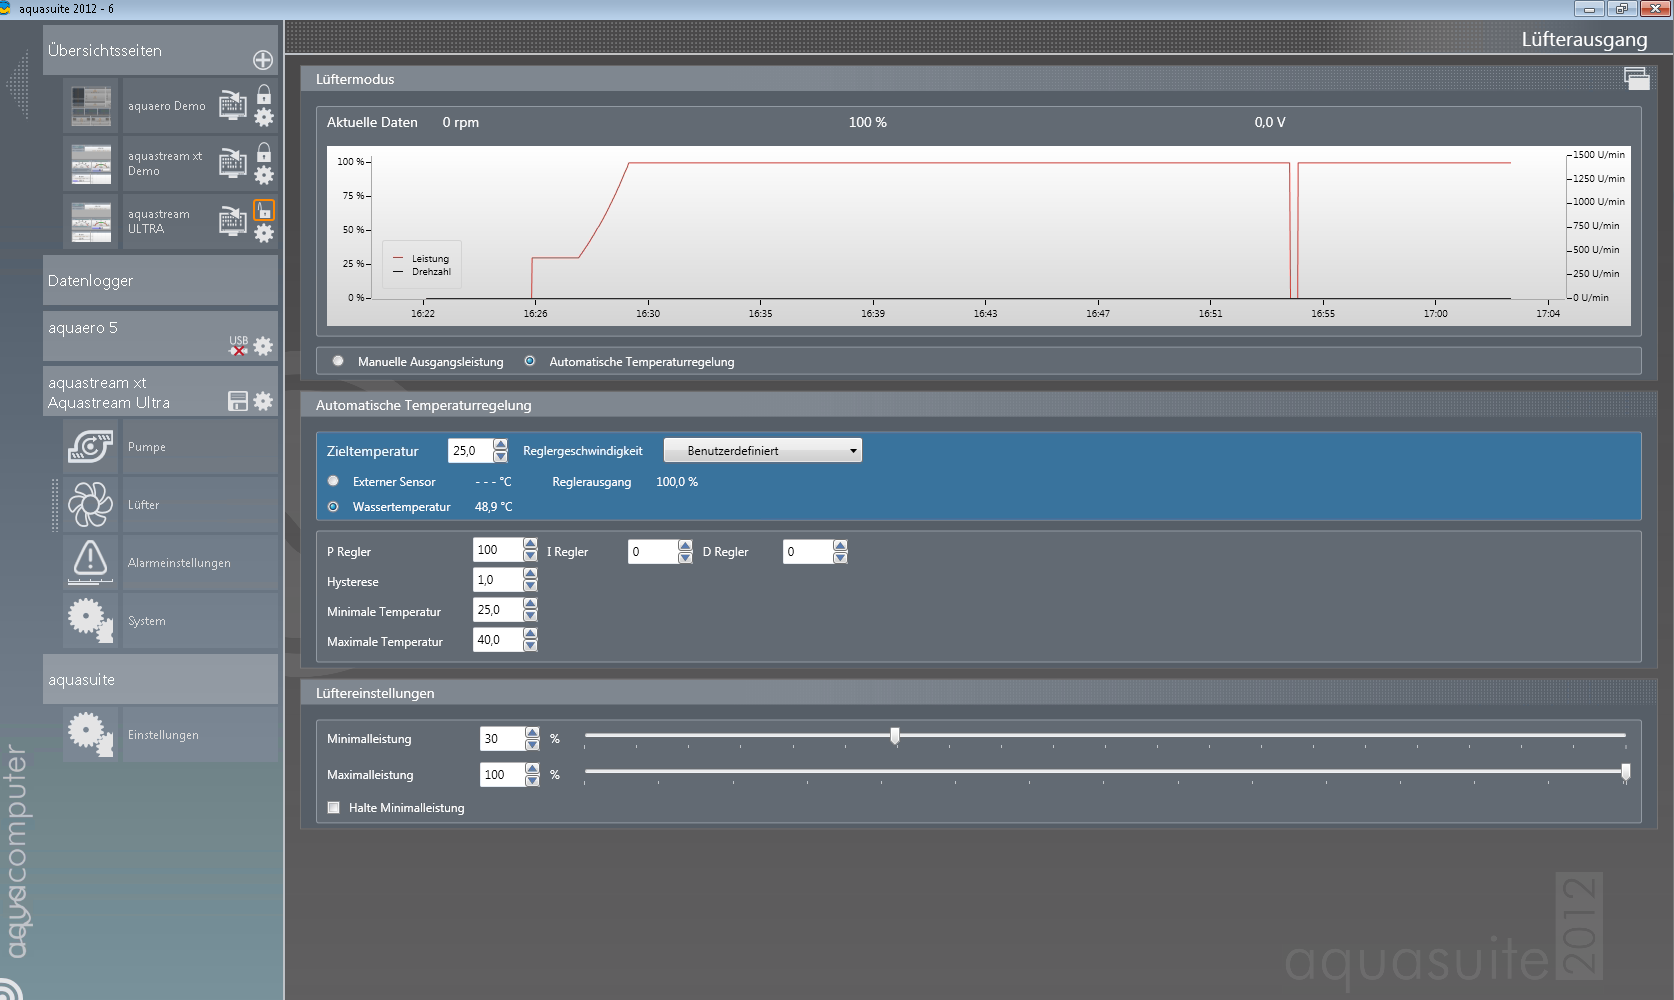Open the Einstellungen gears icon under aquasuite

(x=91, y=734)
